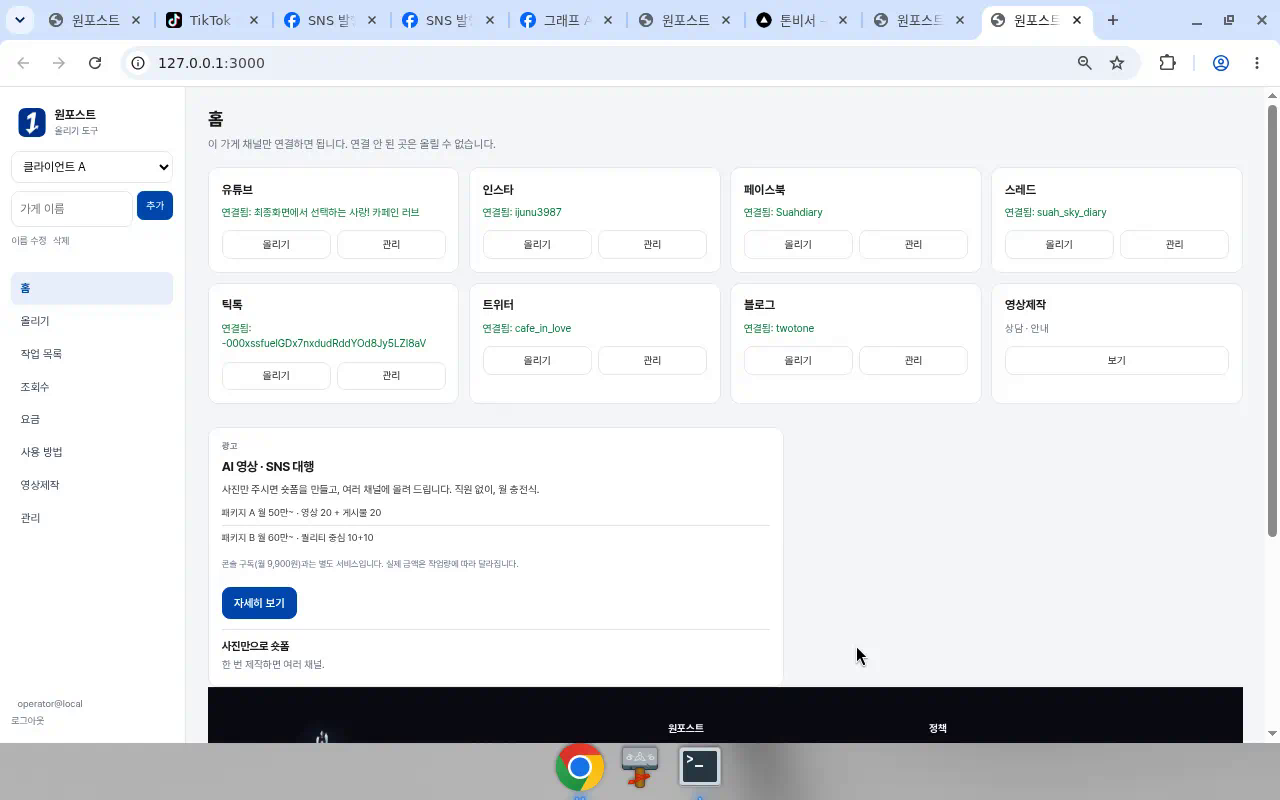Open the browser extensions puzzle icon

pos(1167,63)
